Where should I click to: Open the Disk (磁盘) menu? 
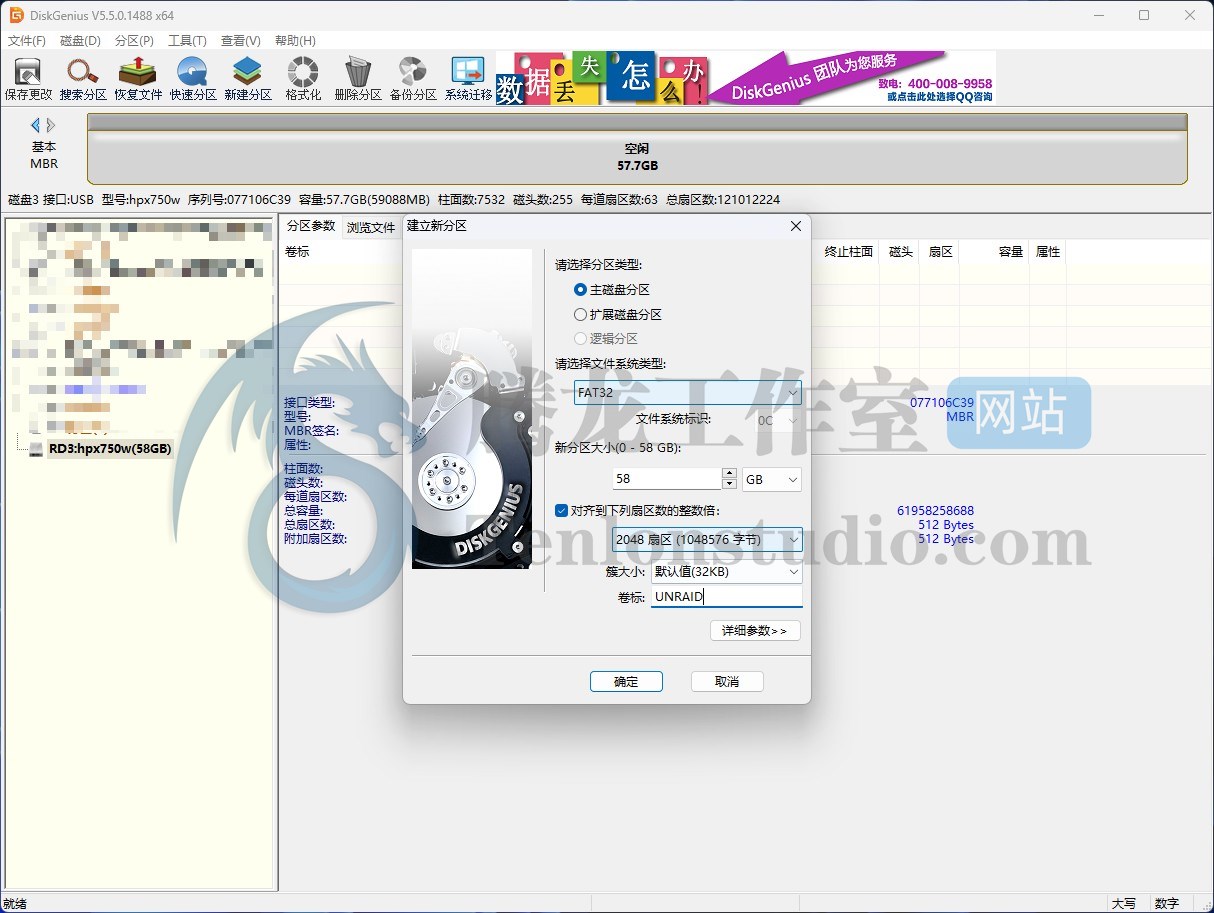80,41
